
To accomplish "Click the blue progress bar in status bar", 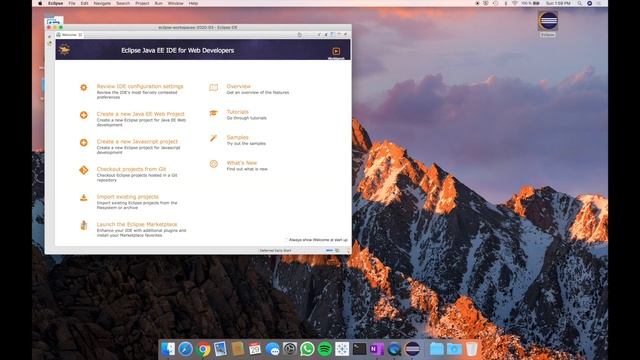I will 329,250.
